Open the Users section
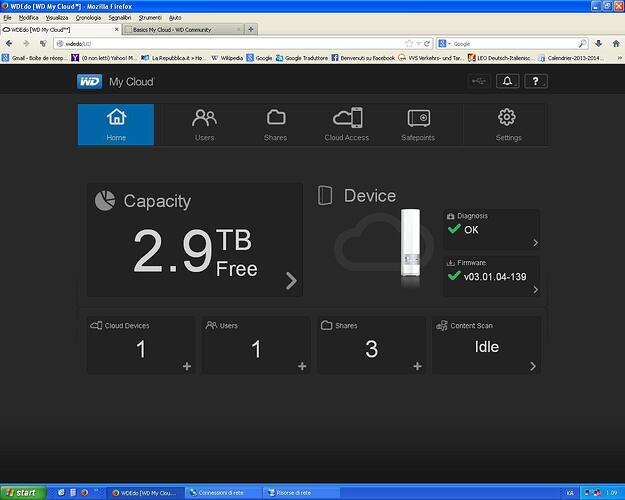This screenshot has height=500, width=625. (204, 124)
